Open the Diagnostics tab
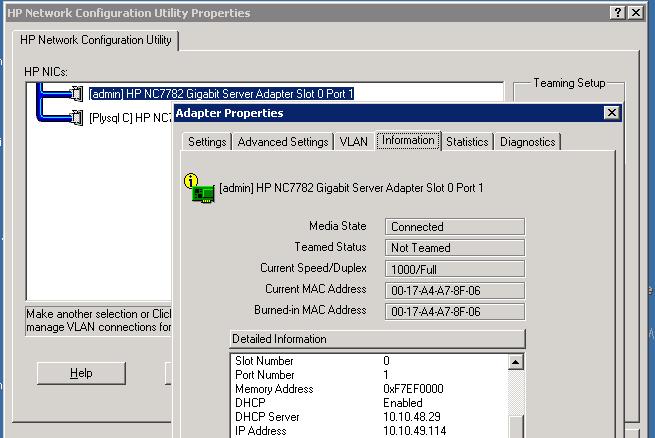655x438 pixels. [x=528, y=142]
